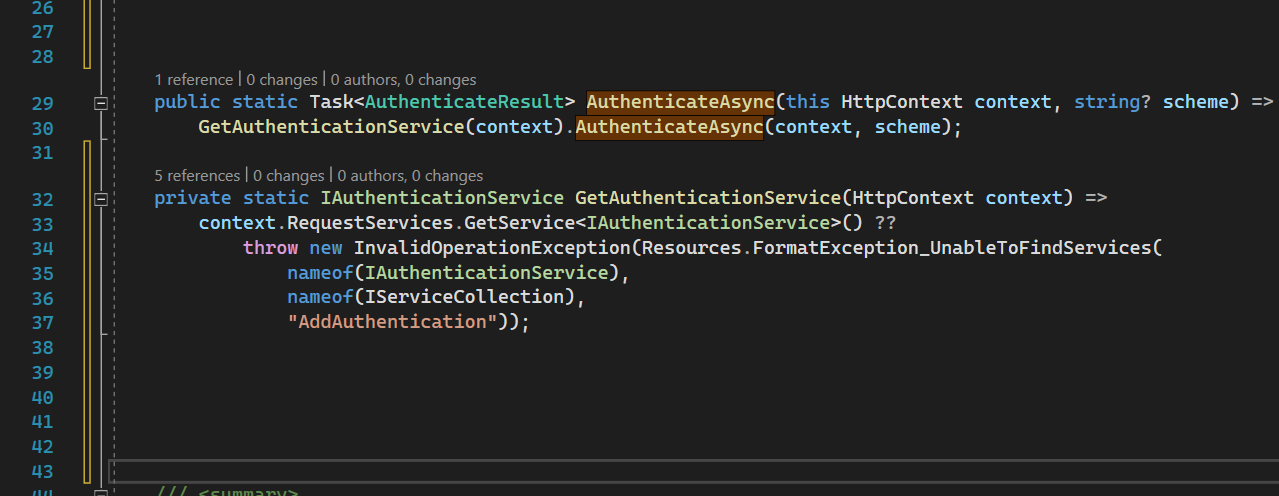The width and height of the screenshot is (1279, 496).
Task: Select the highlighted AuthenticateAsync declaration on line 29
Action: coord(680,102)
